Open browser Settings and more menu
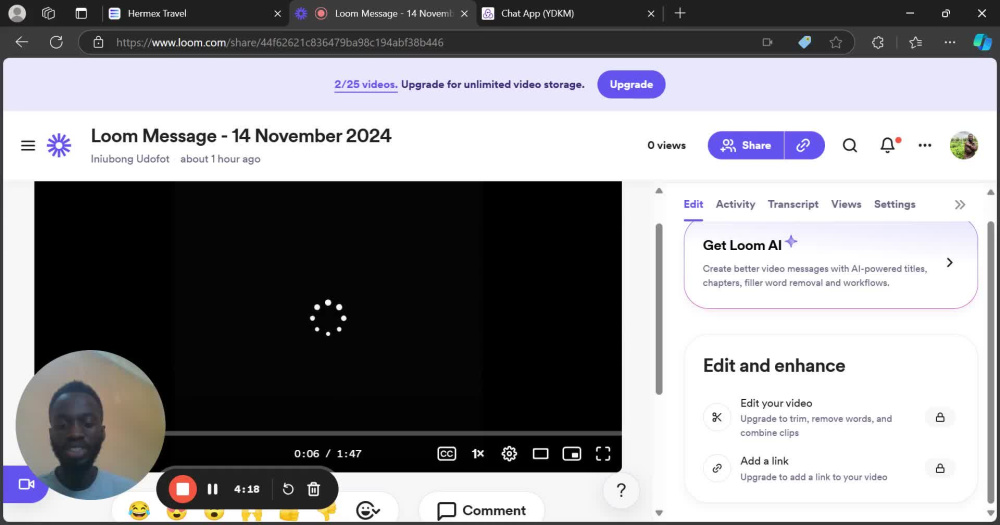 [950, 43]
